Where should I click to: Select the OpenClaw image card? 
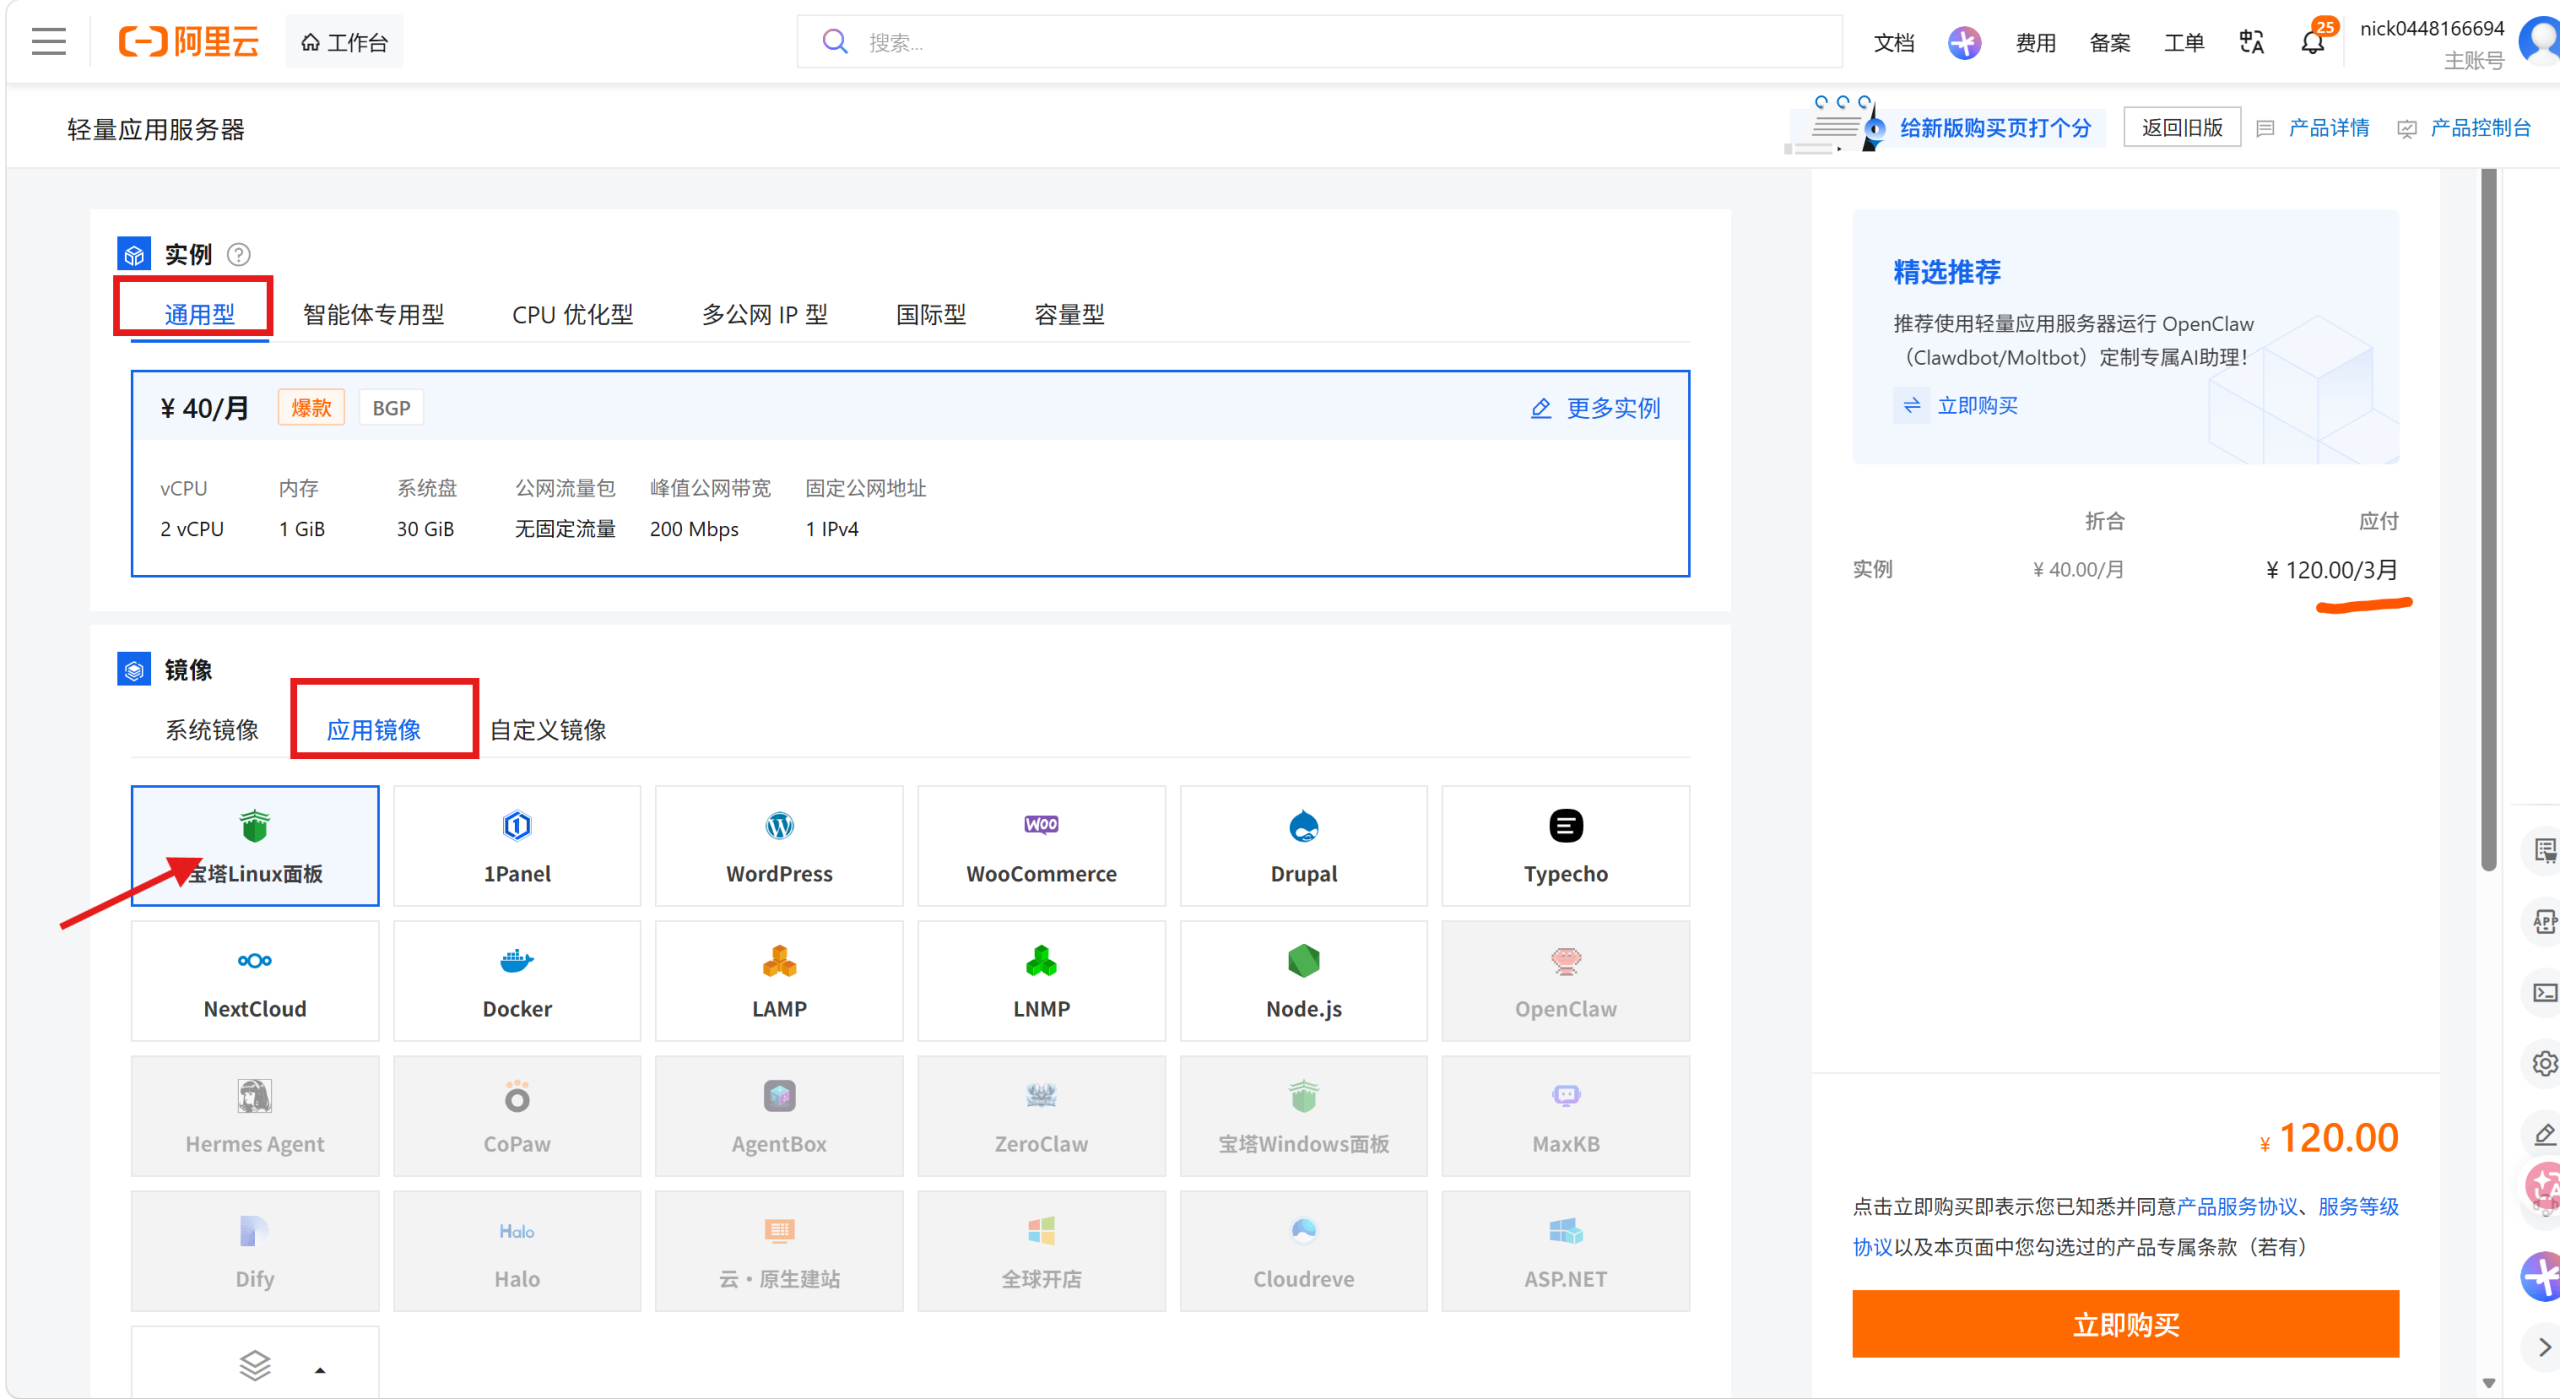1566,981
